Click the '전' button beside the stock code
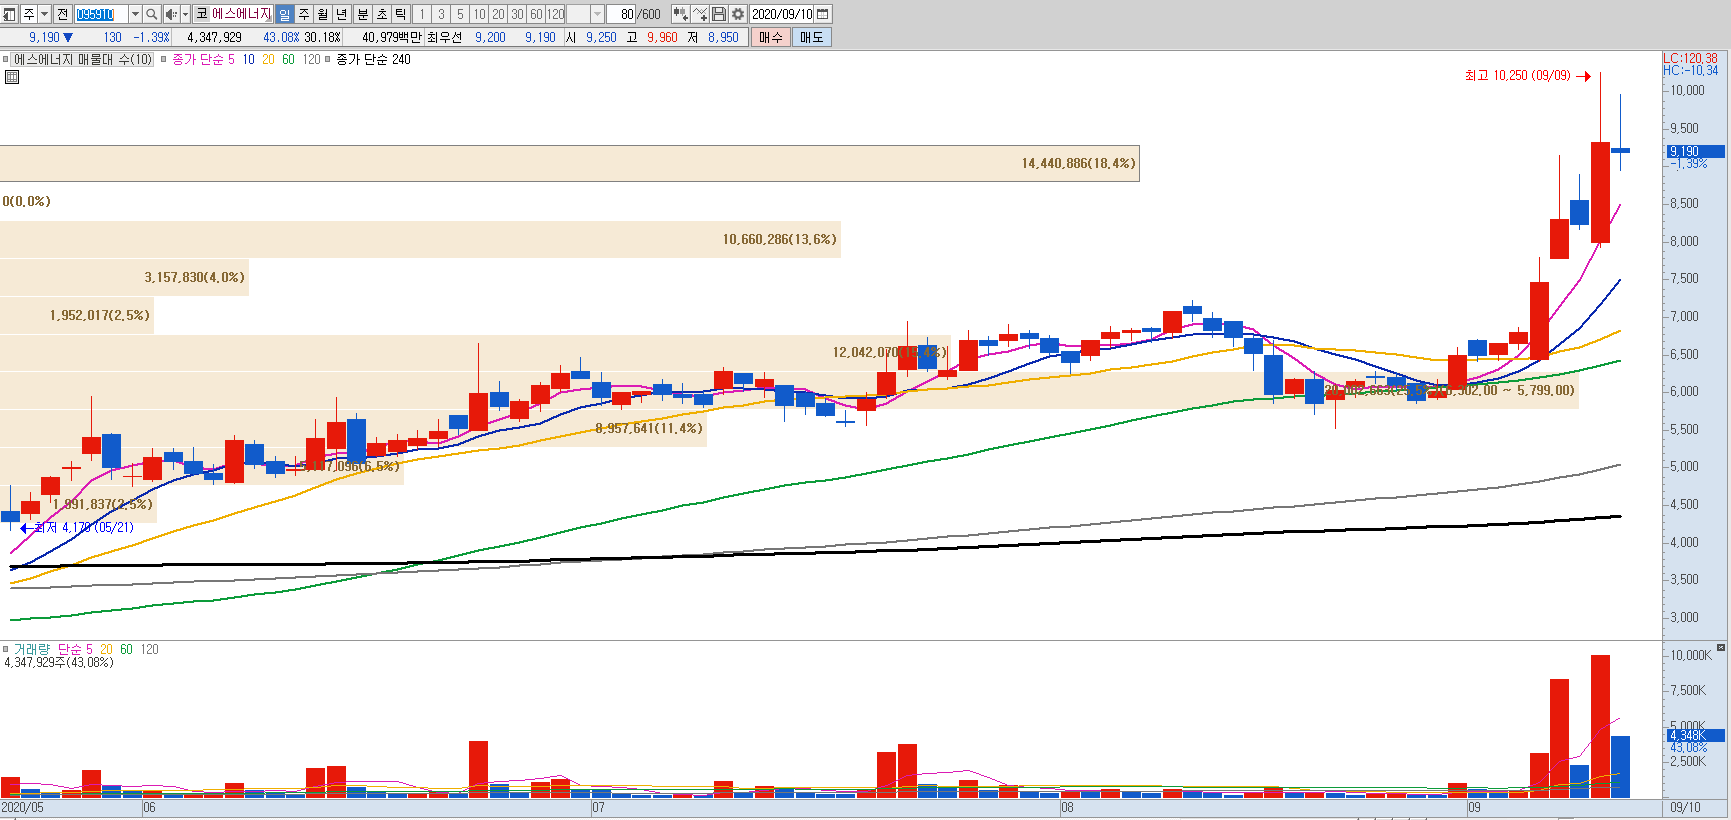Image resolution: width=1731 pixels, height=820 pixels. (62, 14)
